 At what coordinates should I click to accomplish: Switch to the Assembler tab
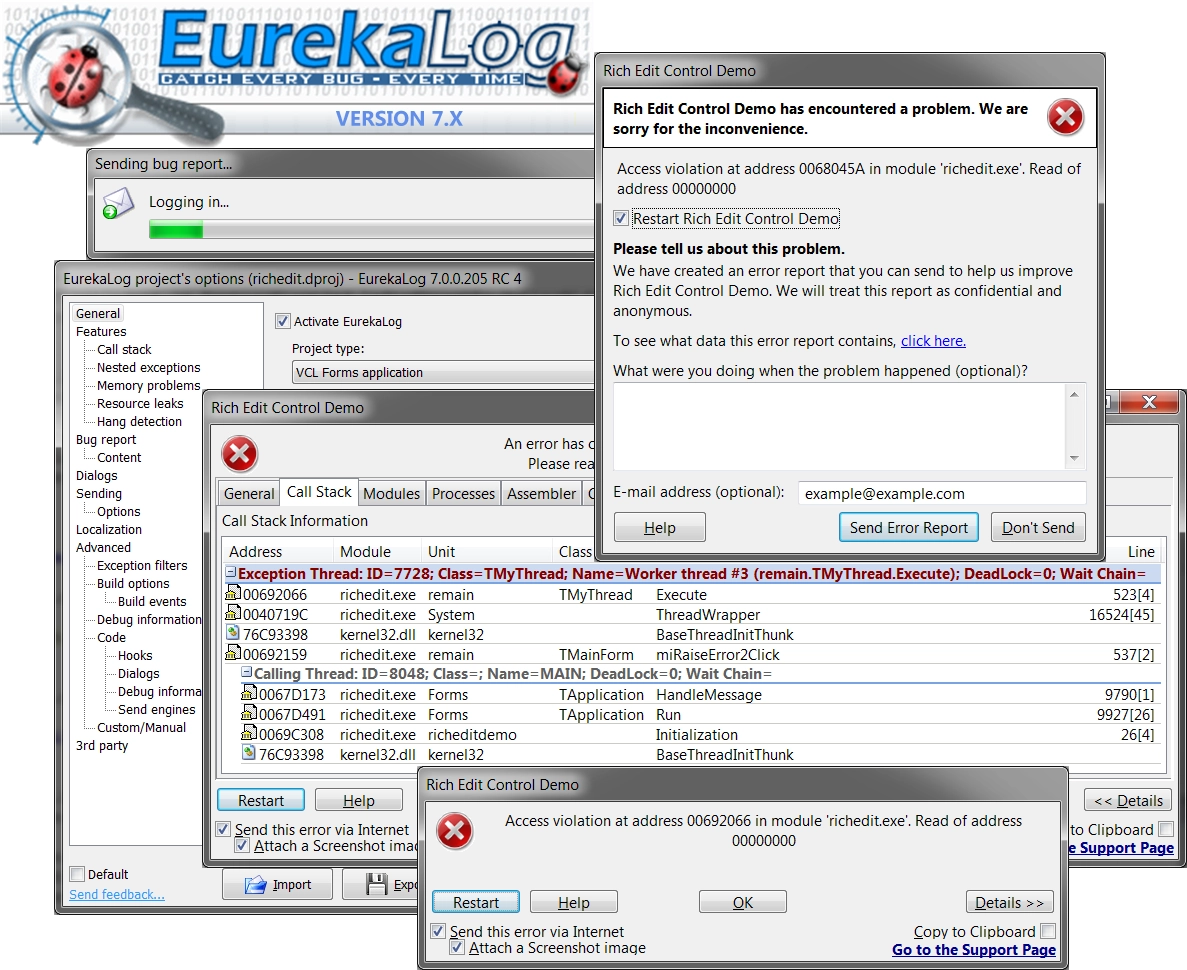pos(541,494)
